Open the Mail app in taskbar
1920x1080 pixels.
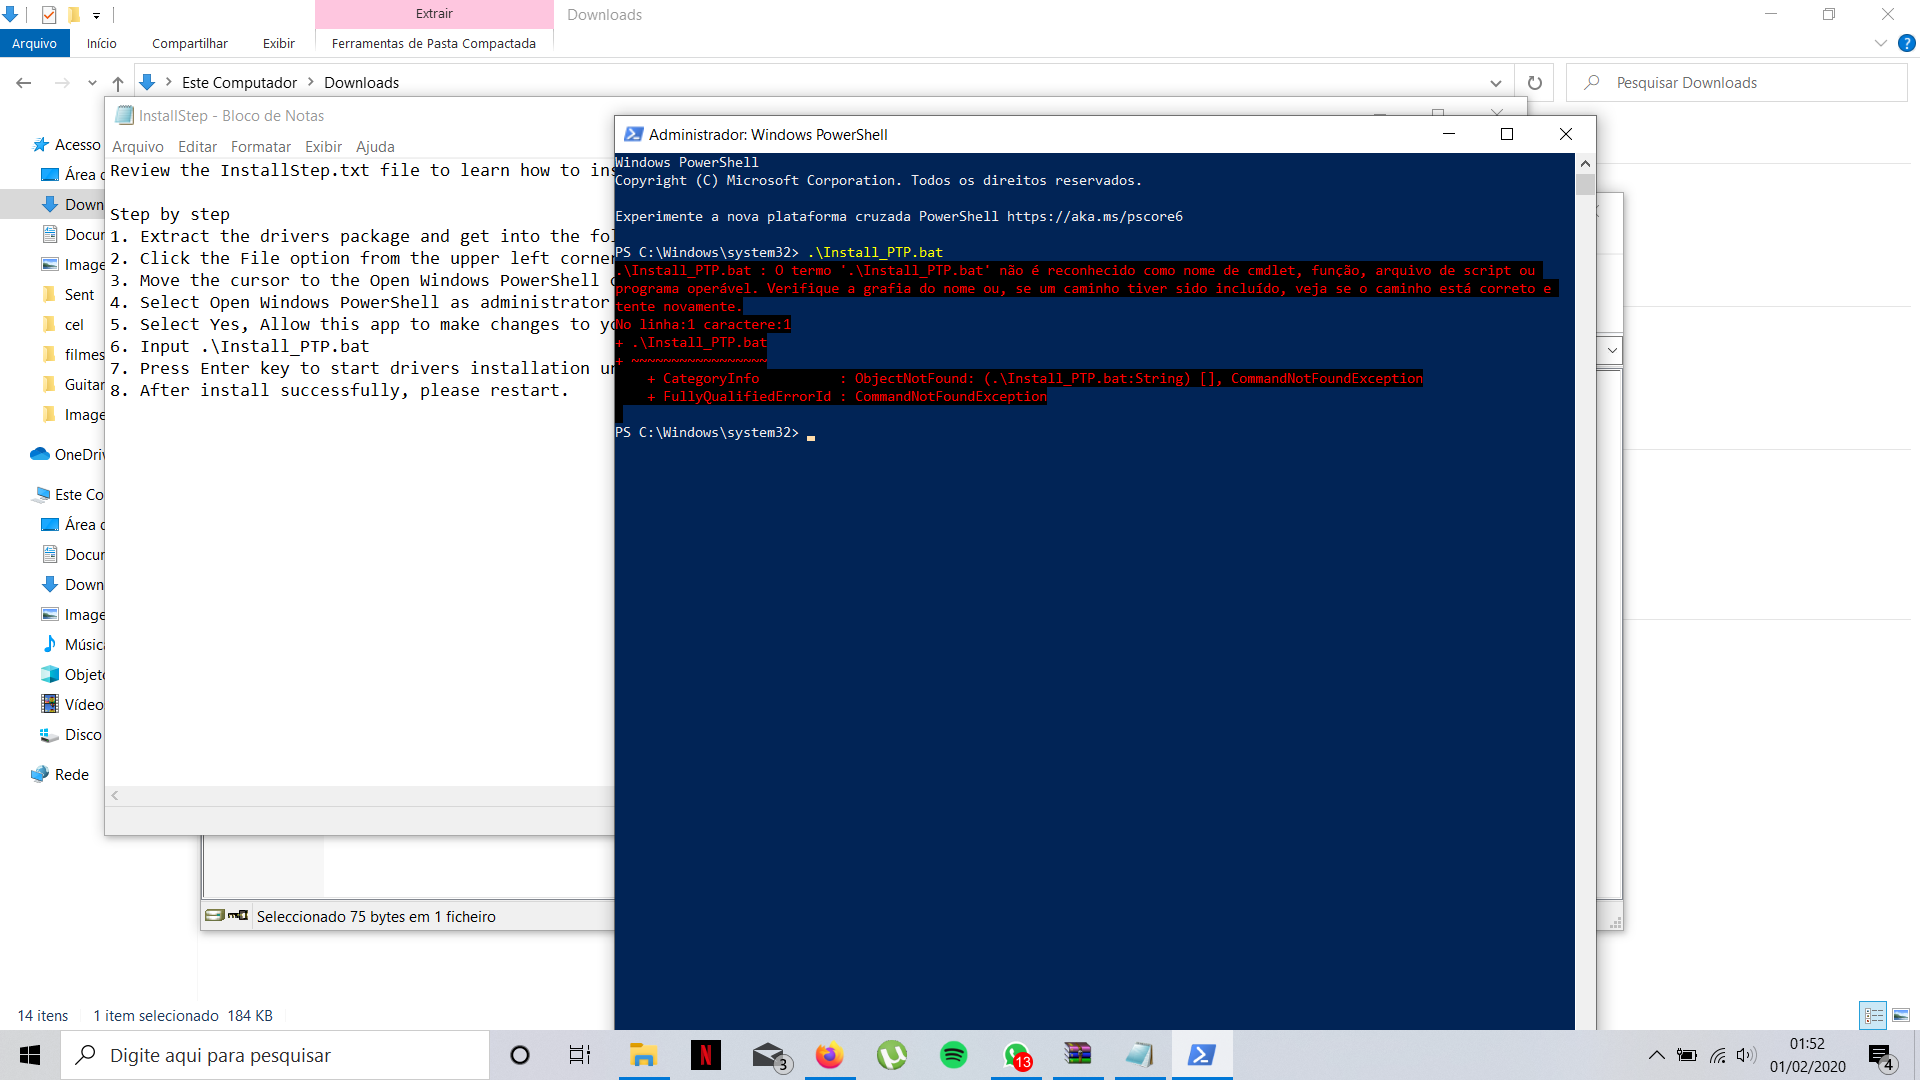(x=768, y=1055)
